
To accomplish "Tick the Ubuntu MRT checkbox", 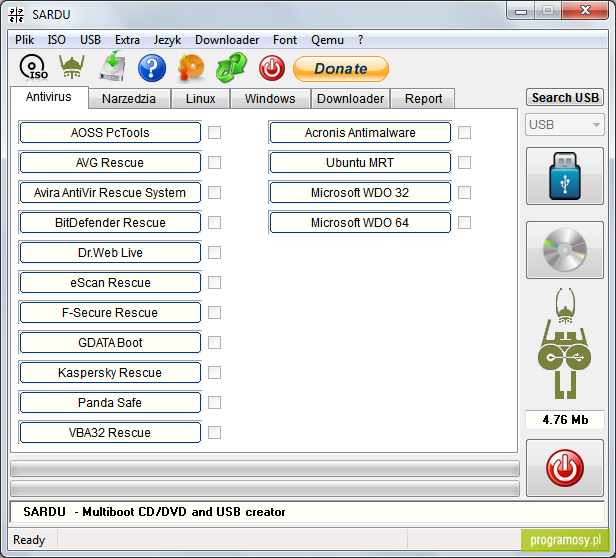I will pos(464,162).
